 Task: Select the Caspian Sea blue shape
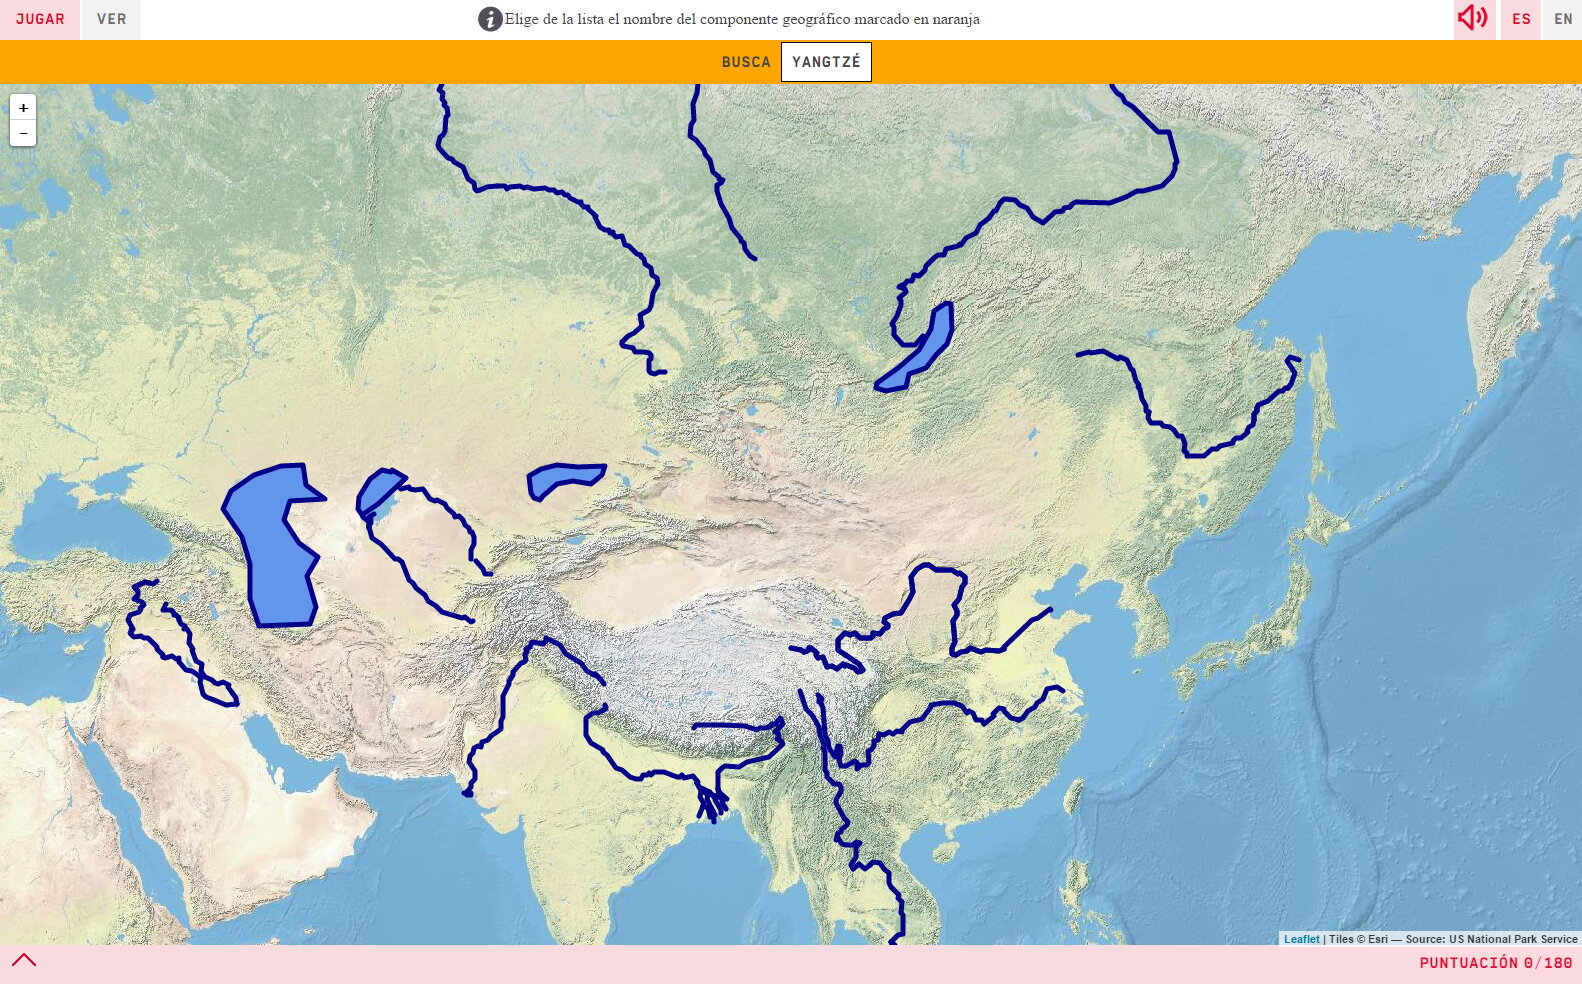tap(272, 547)
